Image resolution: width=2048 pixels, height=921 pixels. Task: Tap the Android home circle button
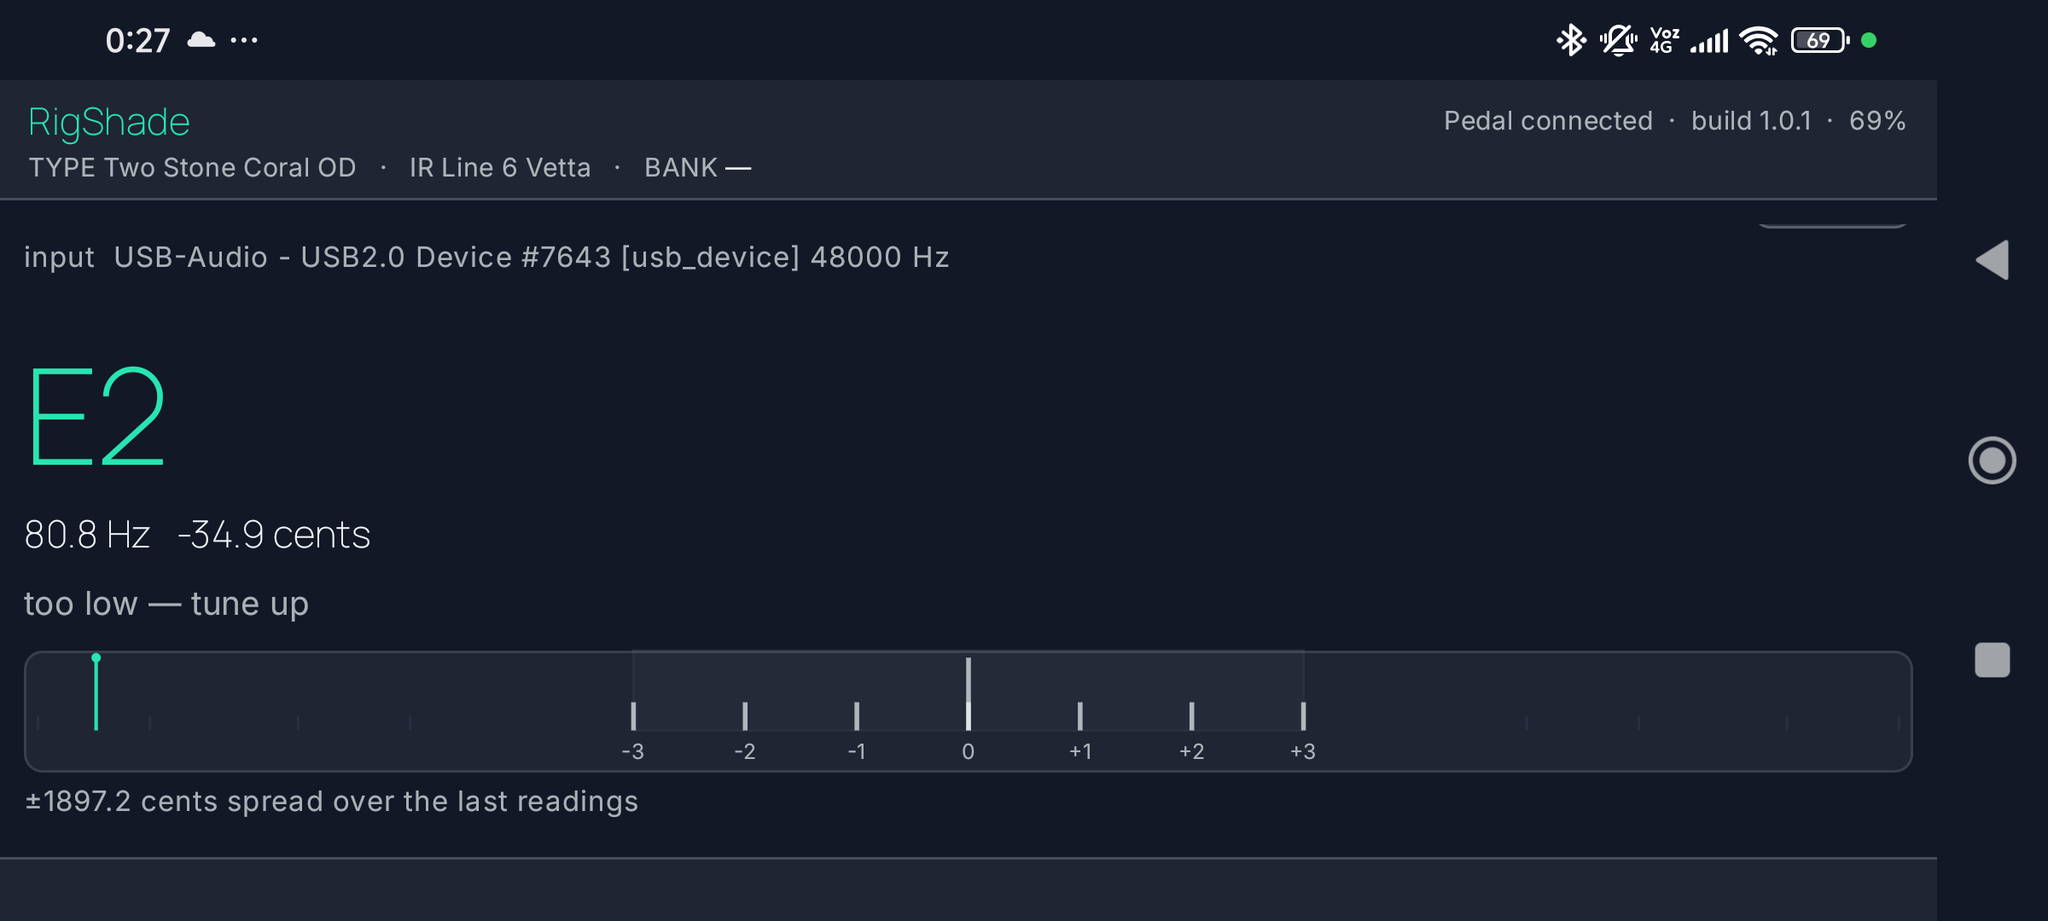pyautogui.click(x=1992, y=460)
